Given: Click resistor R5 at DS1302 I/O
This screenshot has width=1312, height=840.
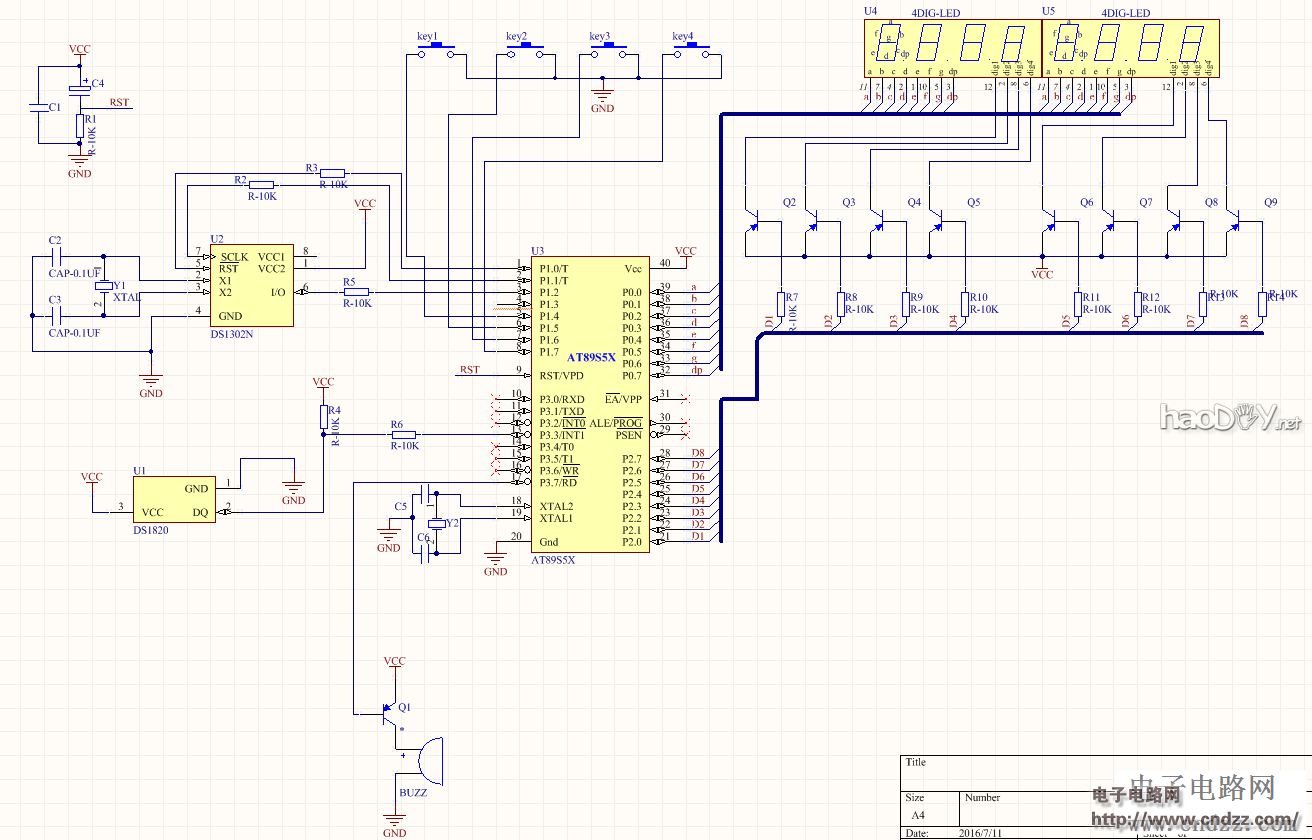Looking at the screenshot, I should click(356, 292).
